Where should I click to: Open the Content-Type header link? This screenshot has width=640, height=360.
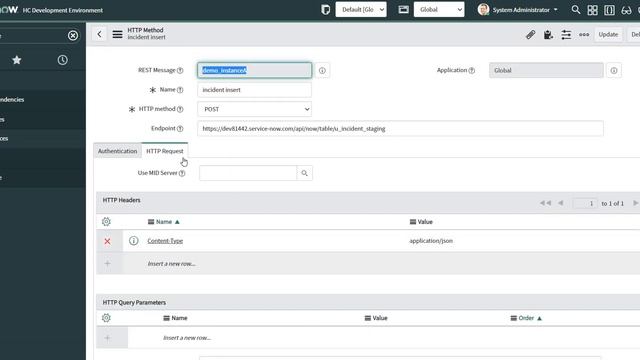coord(165,241)
